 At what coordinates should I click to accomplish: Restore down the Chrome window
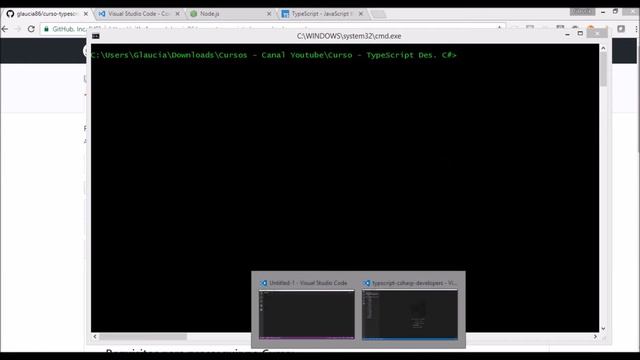tap(615, 12)
